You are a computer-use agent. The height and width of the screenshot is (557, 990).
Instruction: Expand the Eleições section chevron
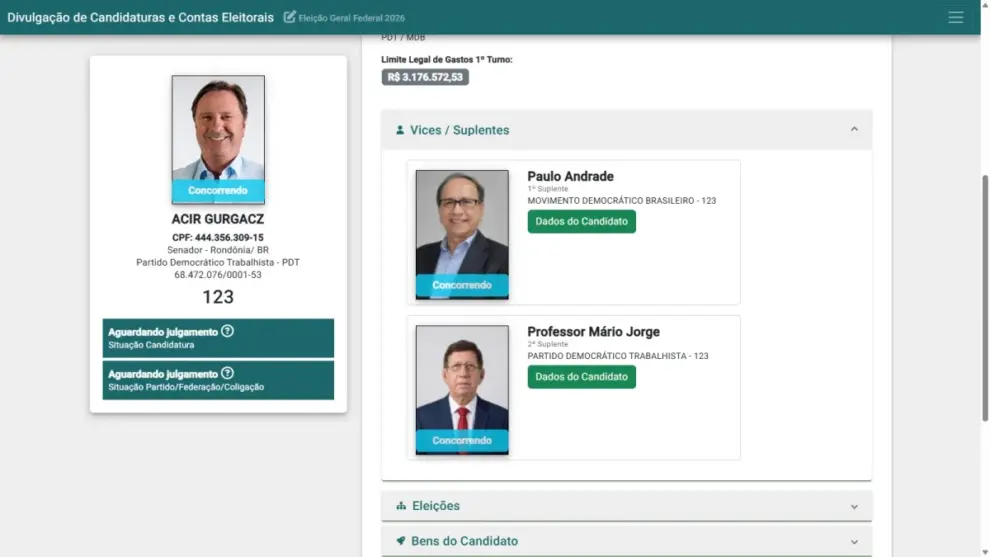[854, 506]
